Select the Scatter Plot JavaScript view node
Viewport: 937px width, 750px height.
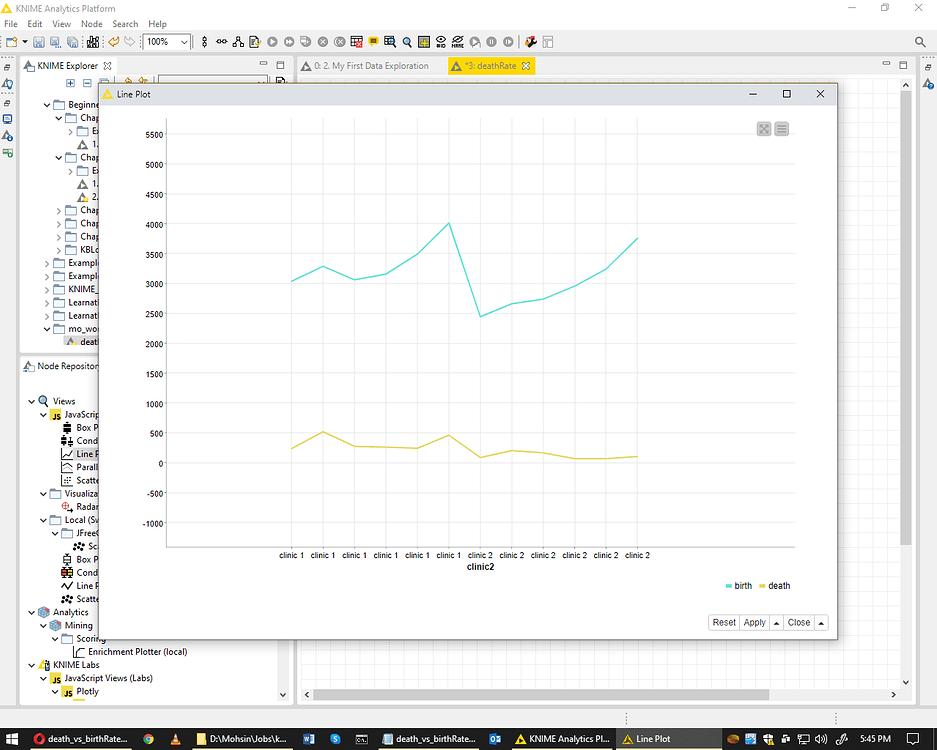(85, 480)
